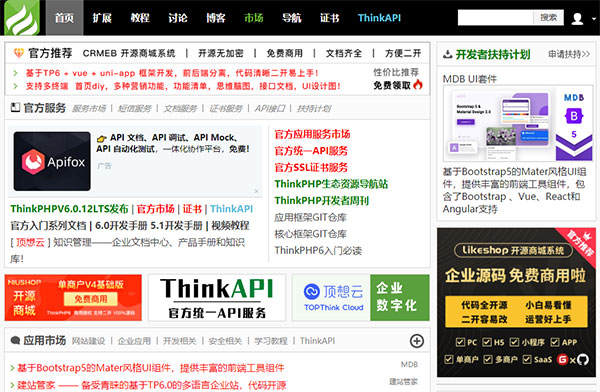Open the 扩展 navigation menu
The width and height of the screenshot is (600, 392).
102,18
